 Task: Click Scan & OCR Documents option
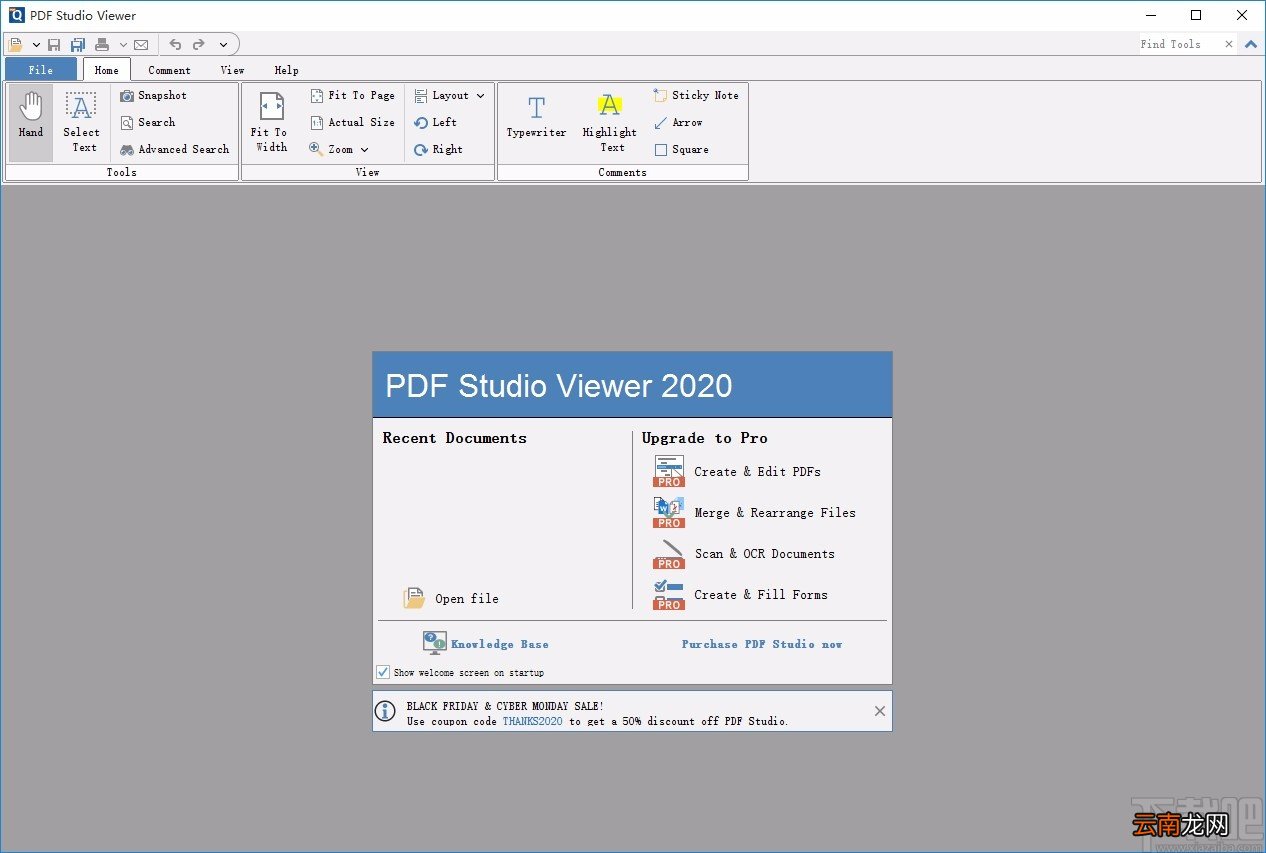coord(744,553)
